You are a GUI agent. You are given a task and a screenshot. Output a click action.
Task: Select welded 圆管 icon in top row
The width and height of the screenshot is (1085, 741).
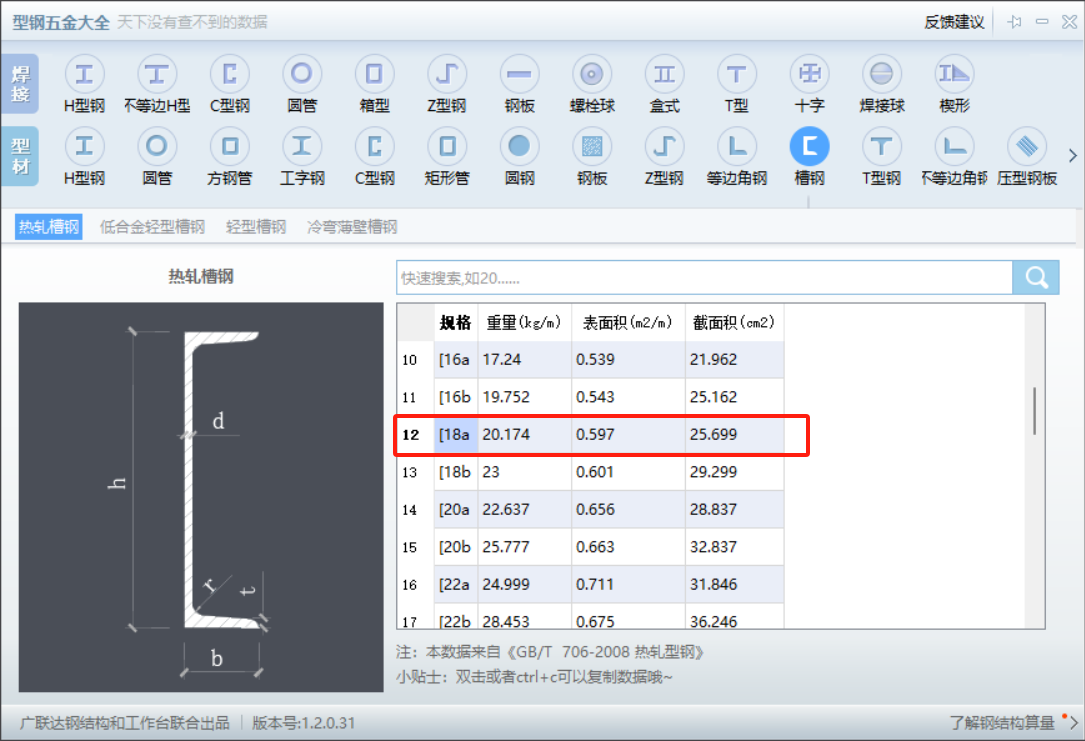click(x=302, y=74)
